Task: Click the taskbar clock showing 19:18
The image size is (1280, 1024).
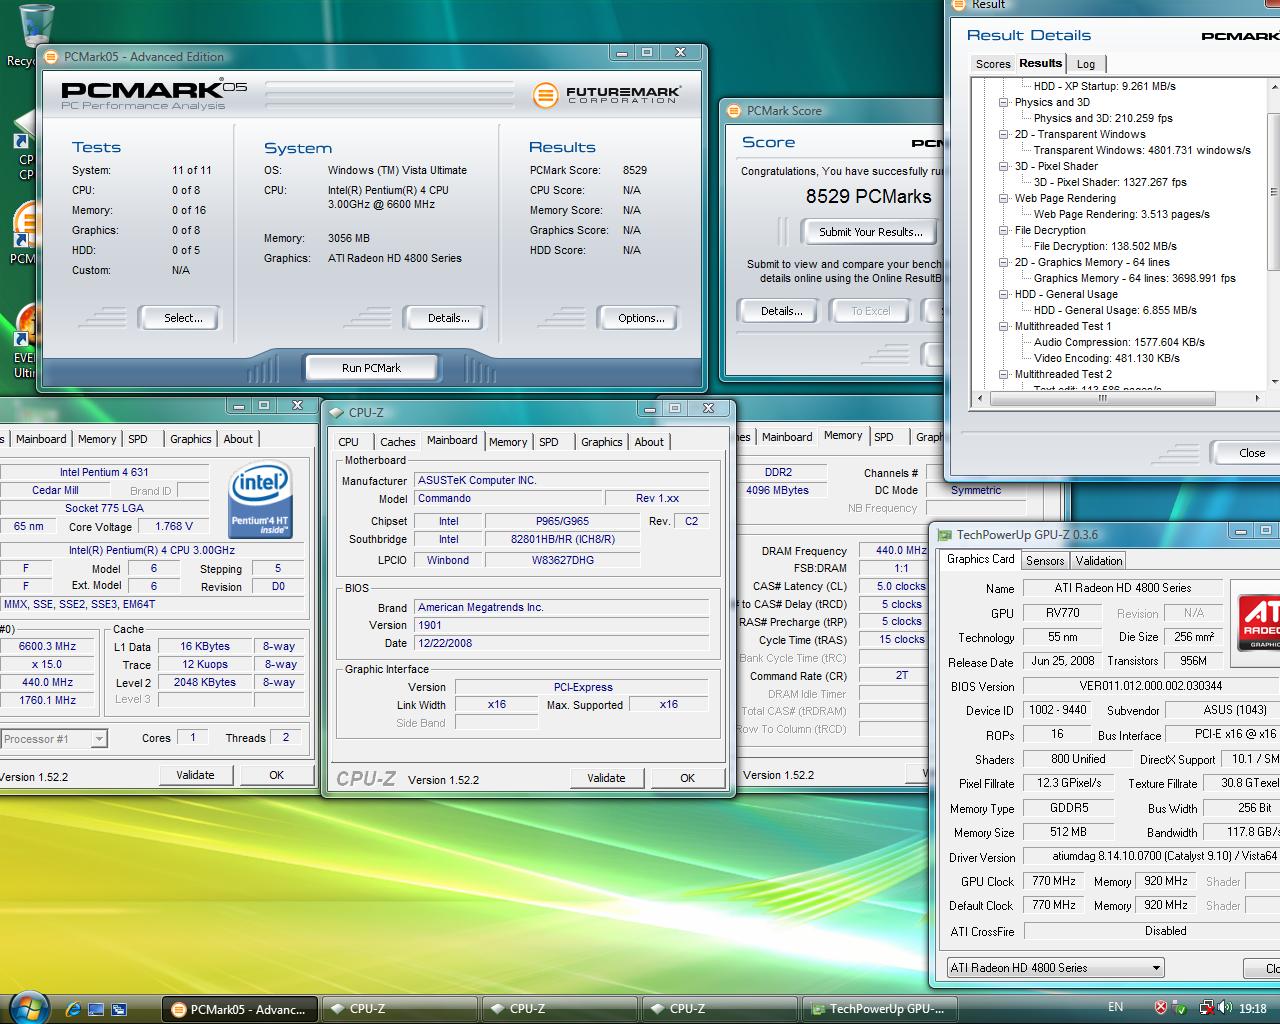Action: [x=1252, y=1009]
